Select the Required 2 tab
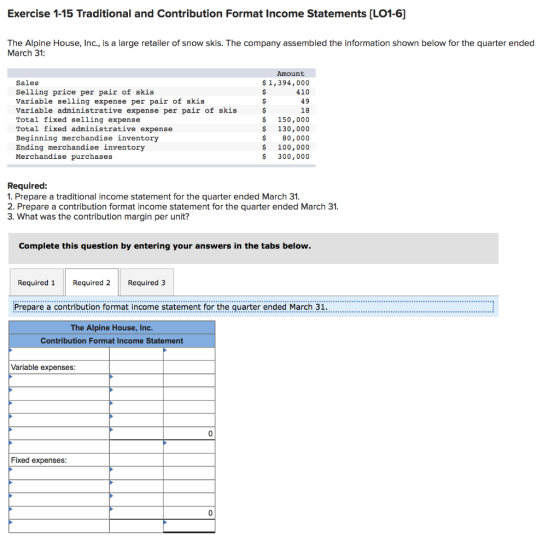Screen dimensions: 560x535 click(x=92, y=282)
